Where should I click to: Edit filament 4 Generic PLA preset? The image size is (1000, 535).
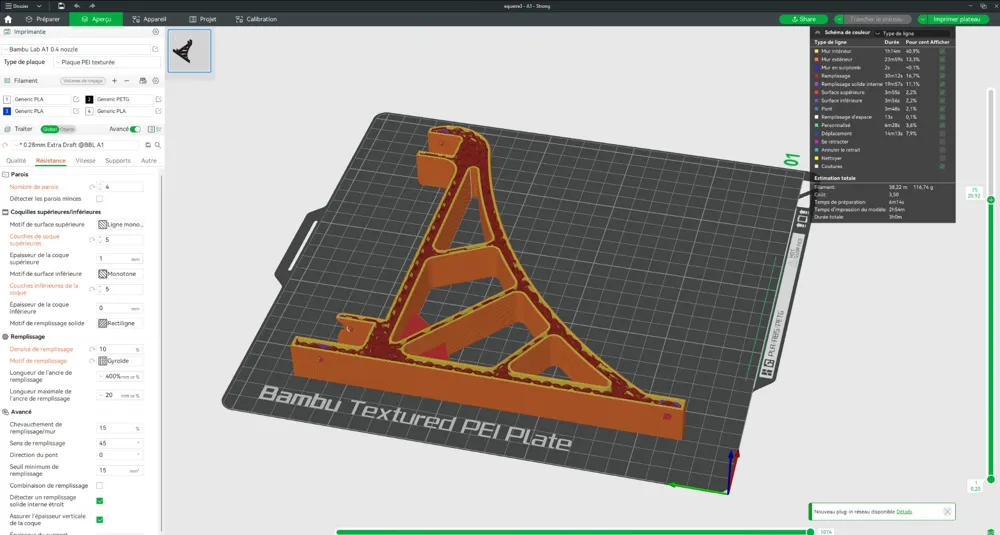point(158,111)
